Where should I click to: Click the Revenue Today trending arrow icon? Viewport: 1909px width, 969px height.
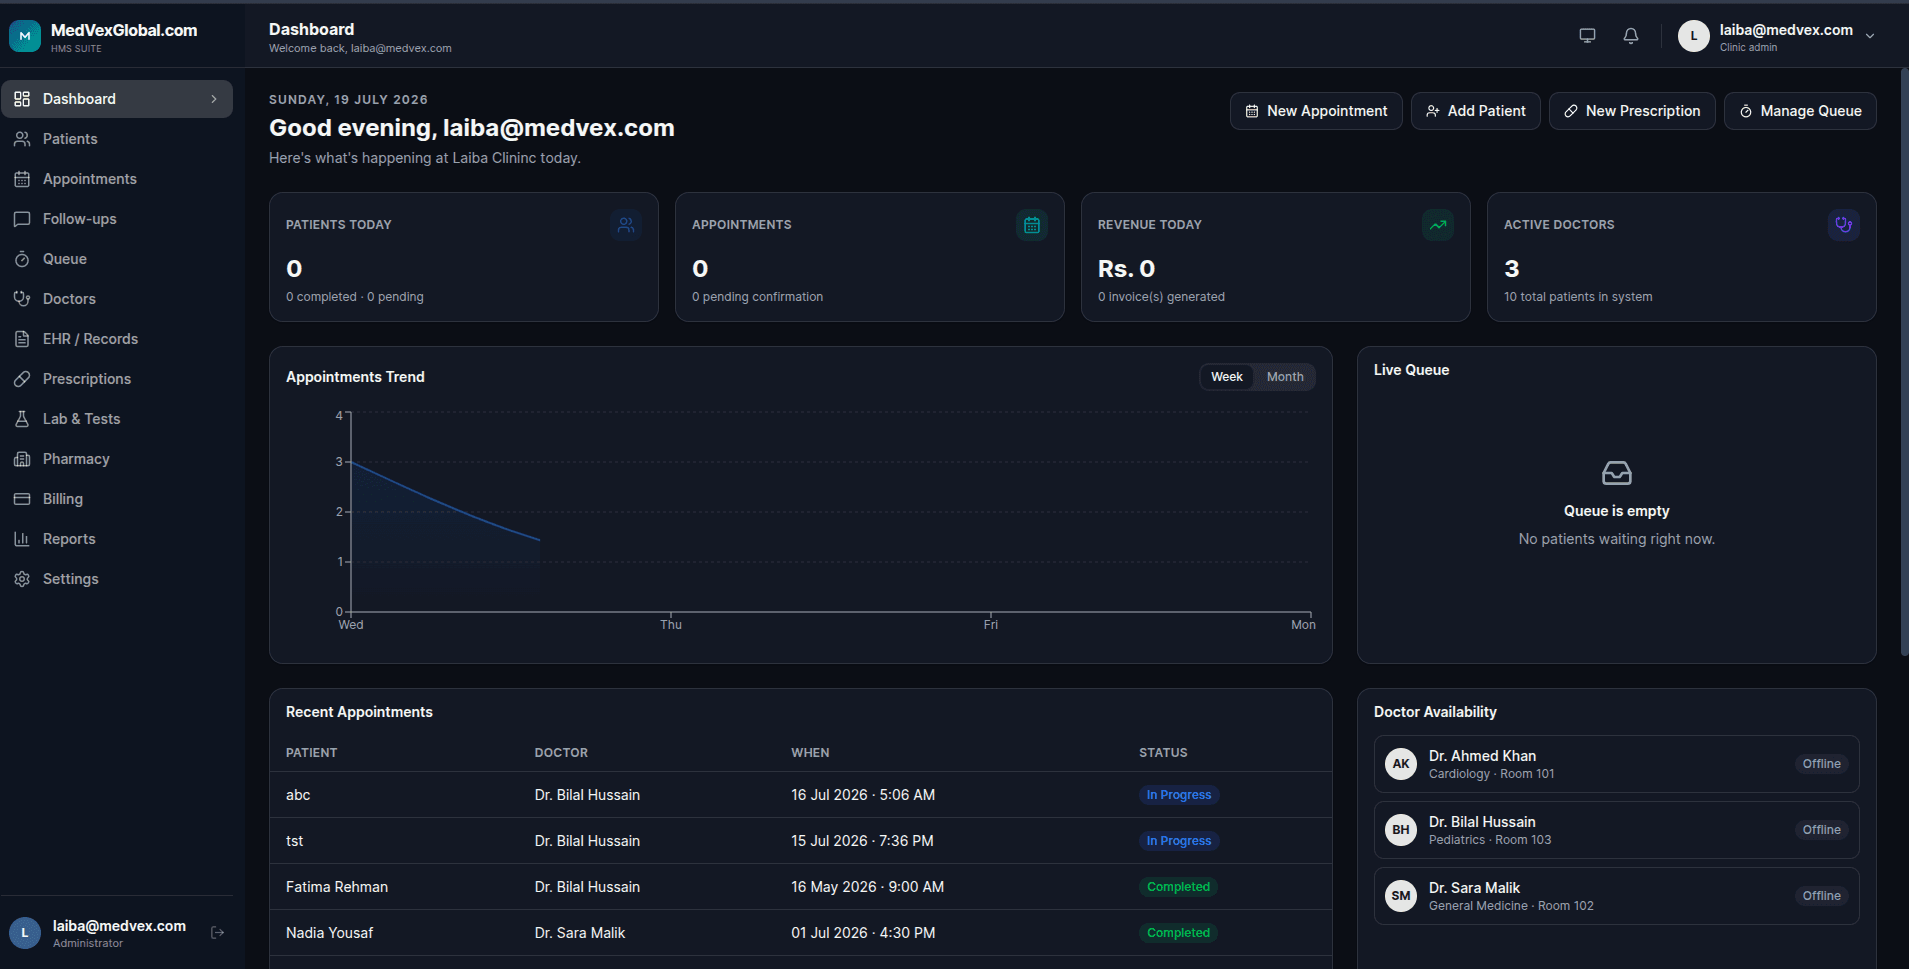[x=1438, y=225]
